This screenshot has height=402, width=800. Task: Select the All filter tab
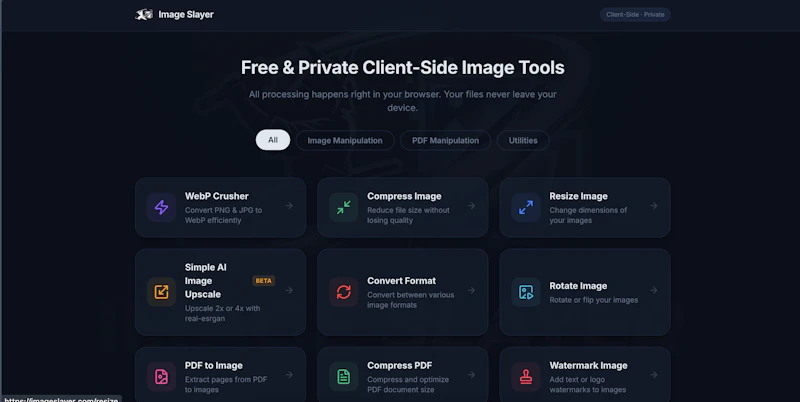coord(273,140)
